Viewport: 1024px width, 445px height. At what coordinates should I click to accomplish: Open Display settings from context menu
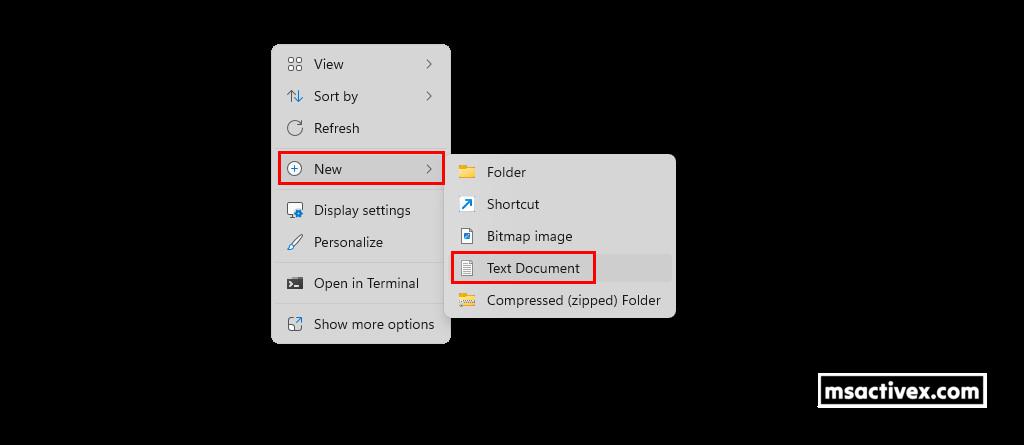click(x=362, y=210)
